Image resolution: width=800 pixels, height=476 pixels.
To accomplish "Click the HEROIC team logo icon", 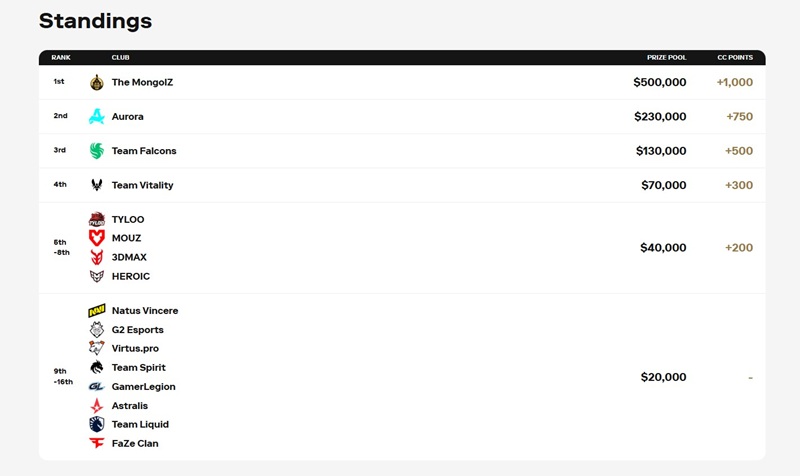I will point(97,276).
